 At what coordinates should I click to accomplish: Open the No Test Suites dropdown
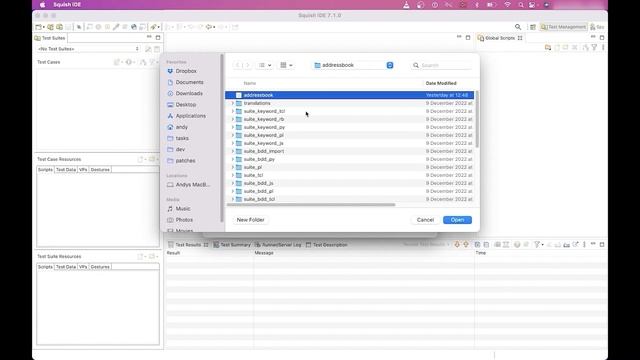(88, 49)
